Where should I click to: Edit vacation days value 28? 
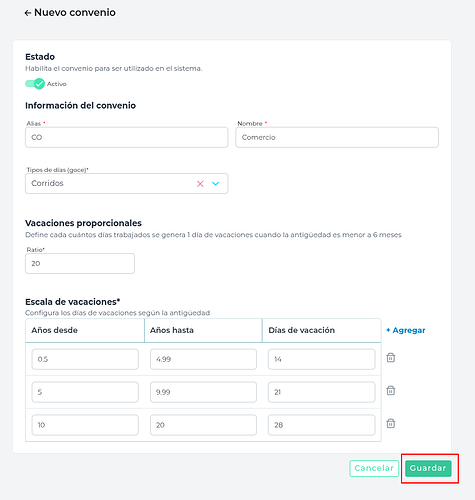click(x=322, y=425)
